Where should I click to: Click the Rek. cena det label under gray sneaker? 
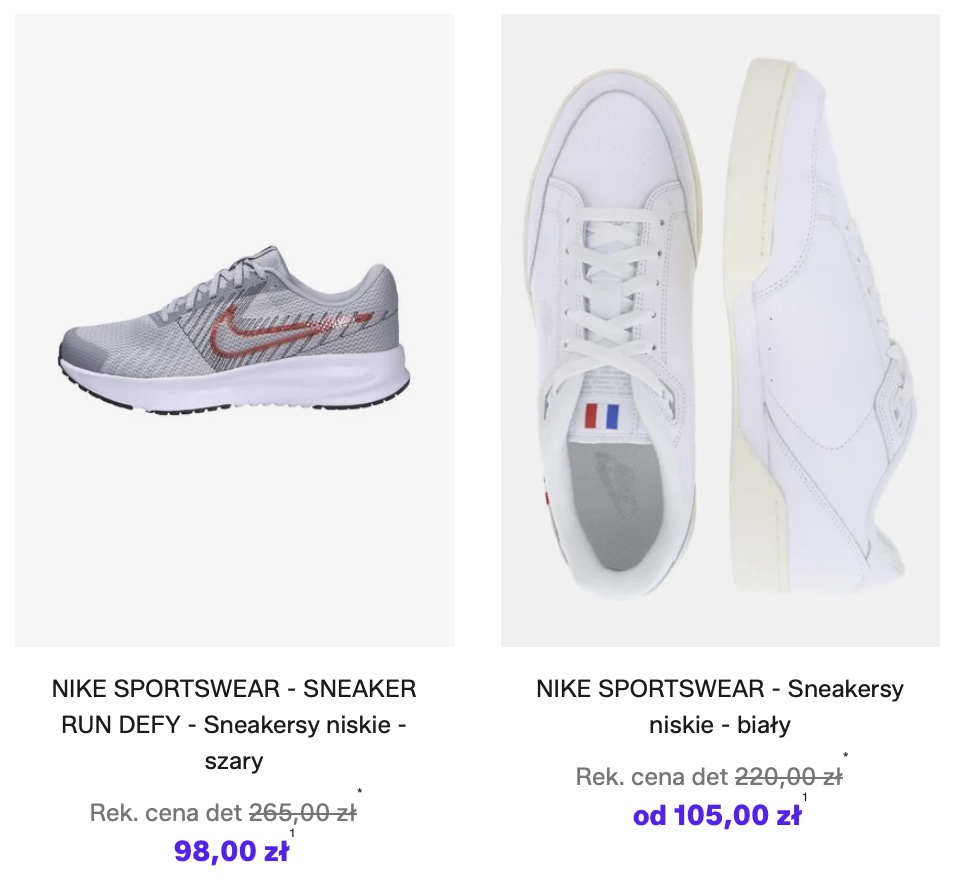(166, 813)
